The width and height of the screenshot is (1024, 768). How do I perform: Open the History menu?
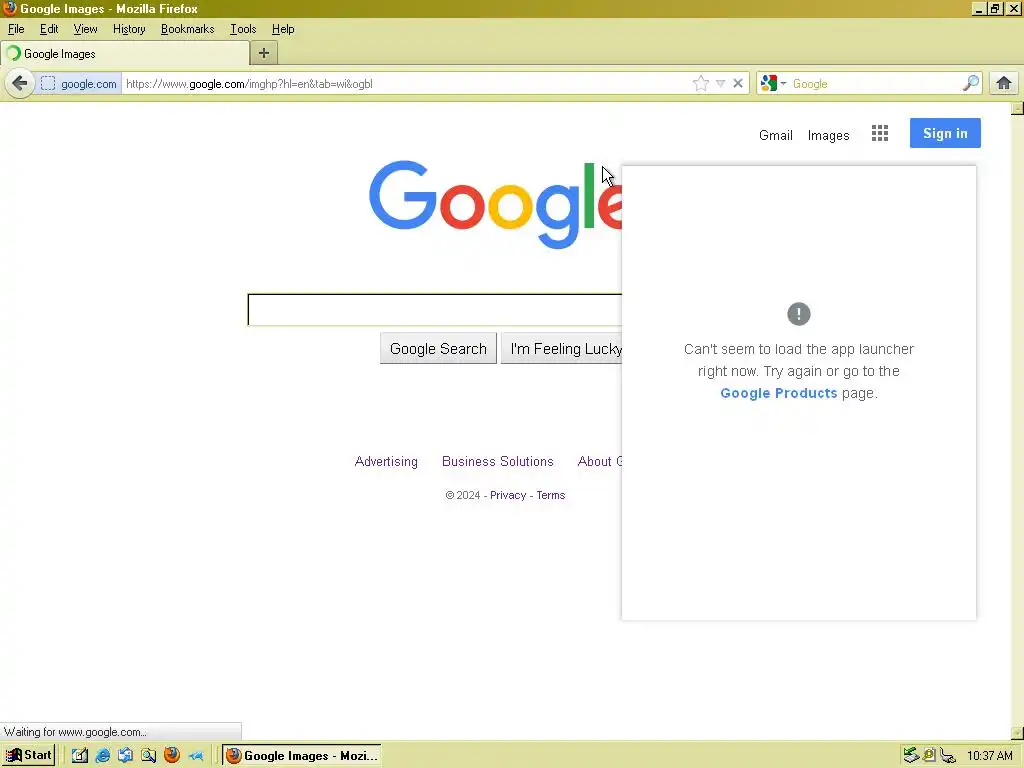129,29
